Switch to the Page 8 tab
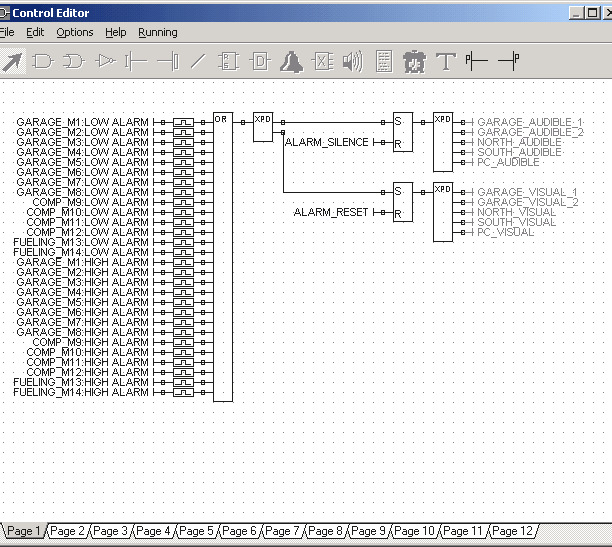Screen dimensions: 612x547 pyautogui.click(x=325, y=531)
